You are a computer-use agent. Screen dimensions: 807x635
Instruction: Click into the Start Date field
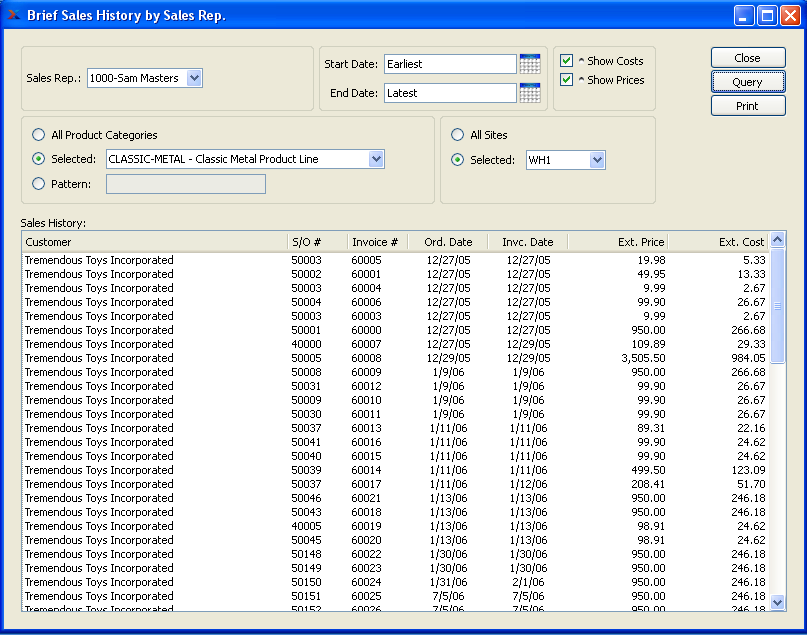point(449,64)
